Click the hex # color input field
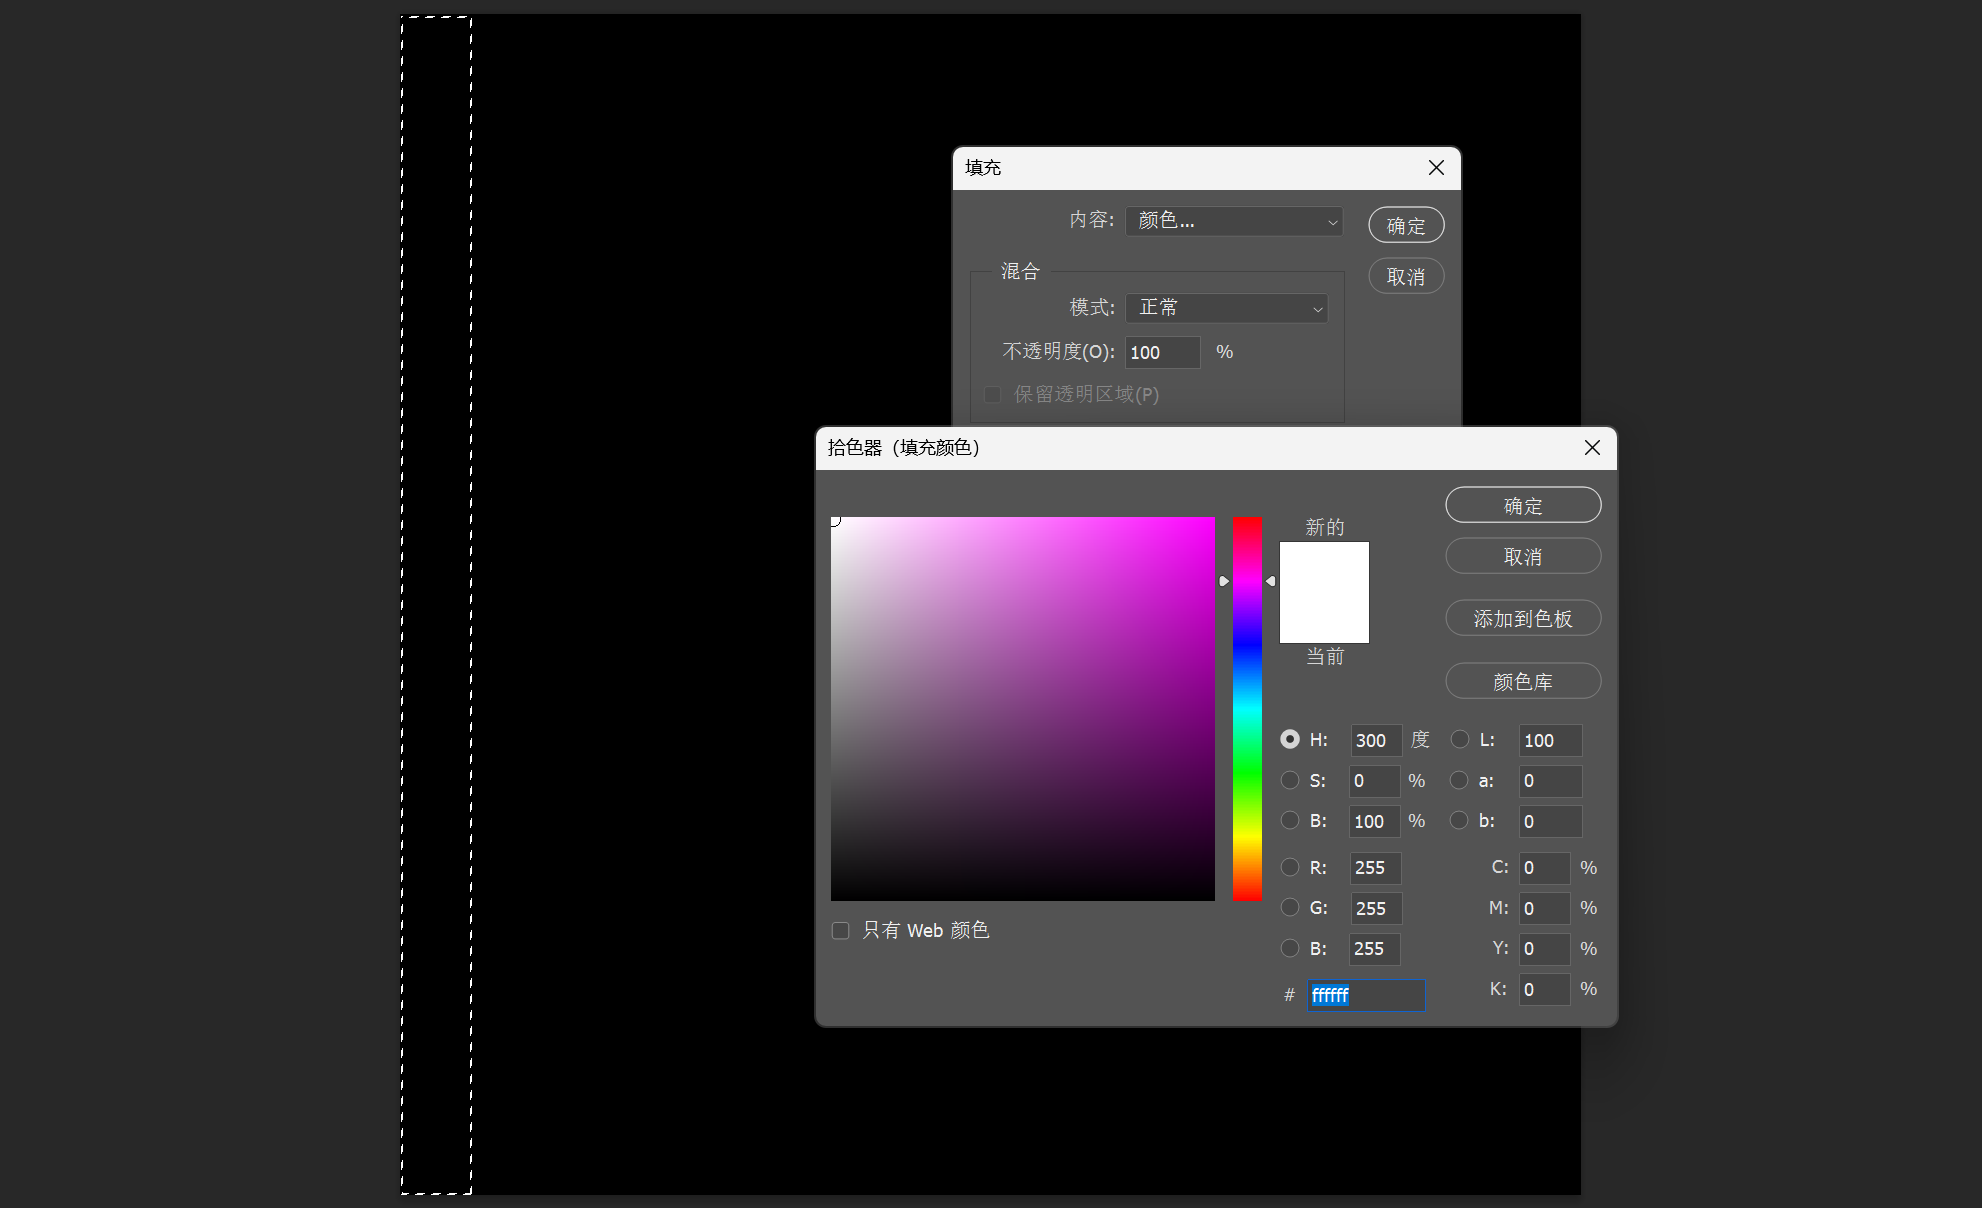This screenshot has height=1208, width=1982. coord(1365,995)
